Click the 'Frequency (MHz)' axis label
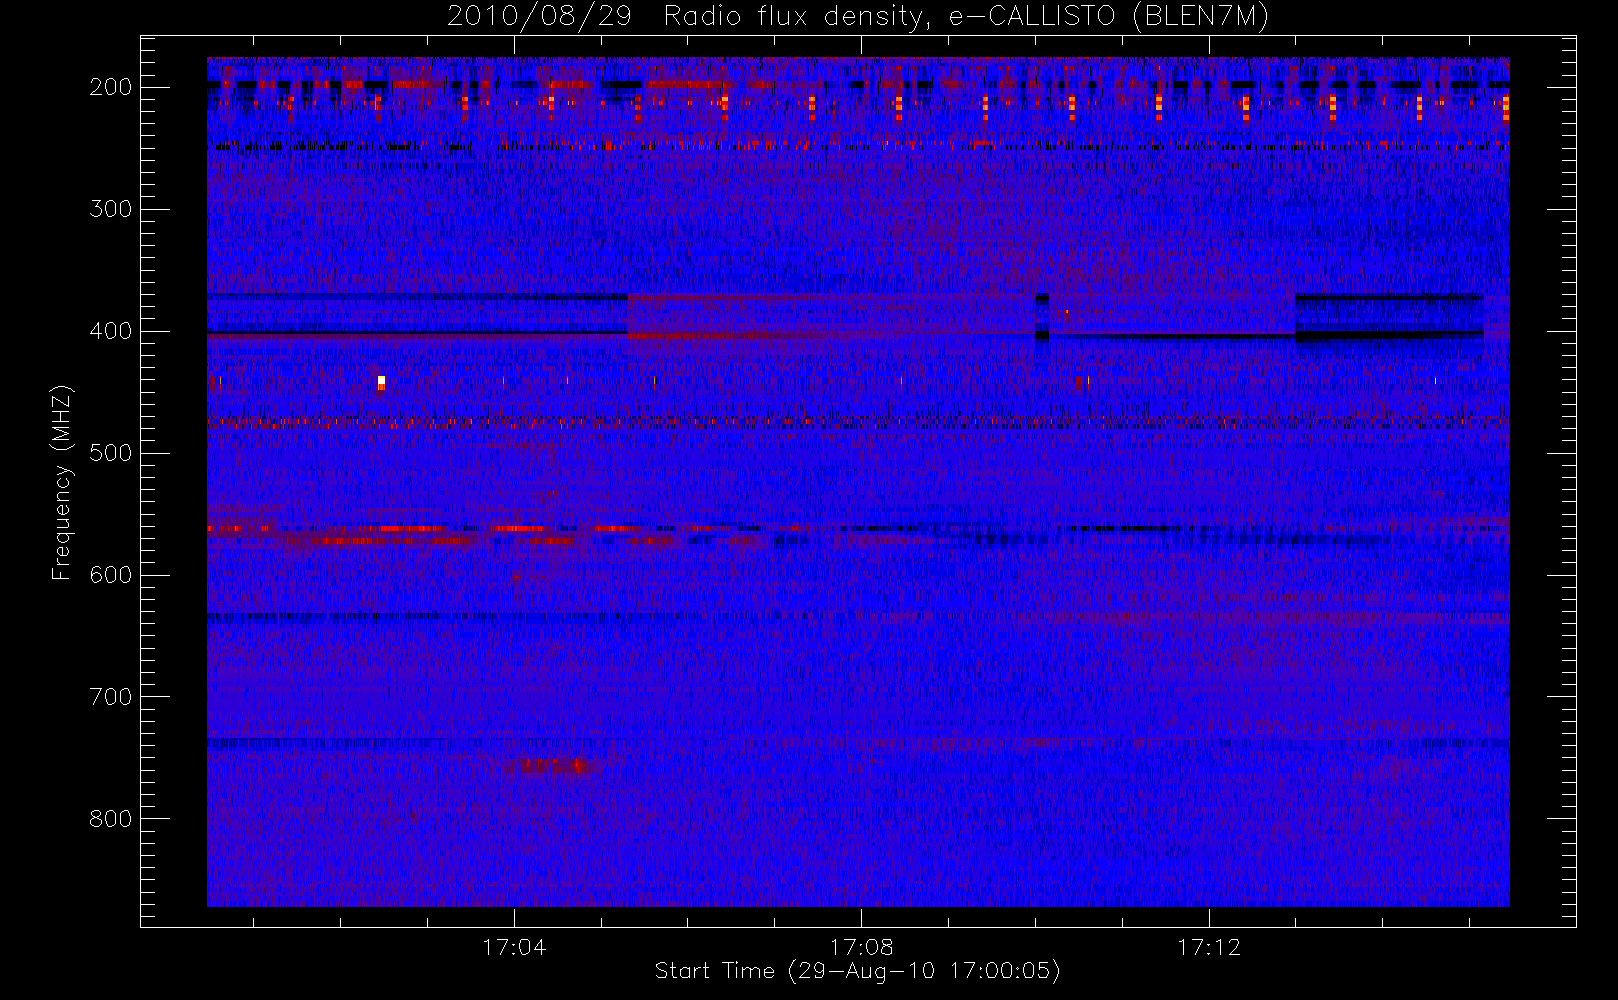1618x1000 pixels. coord(62,482)
